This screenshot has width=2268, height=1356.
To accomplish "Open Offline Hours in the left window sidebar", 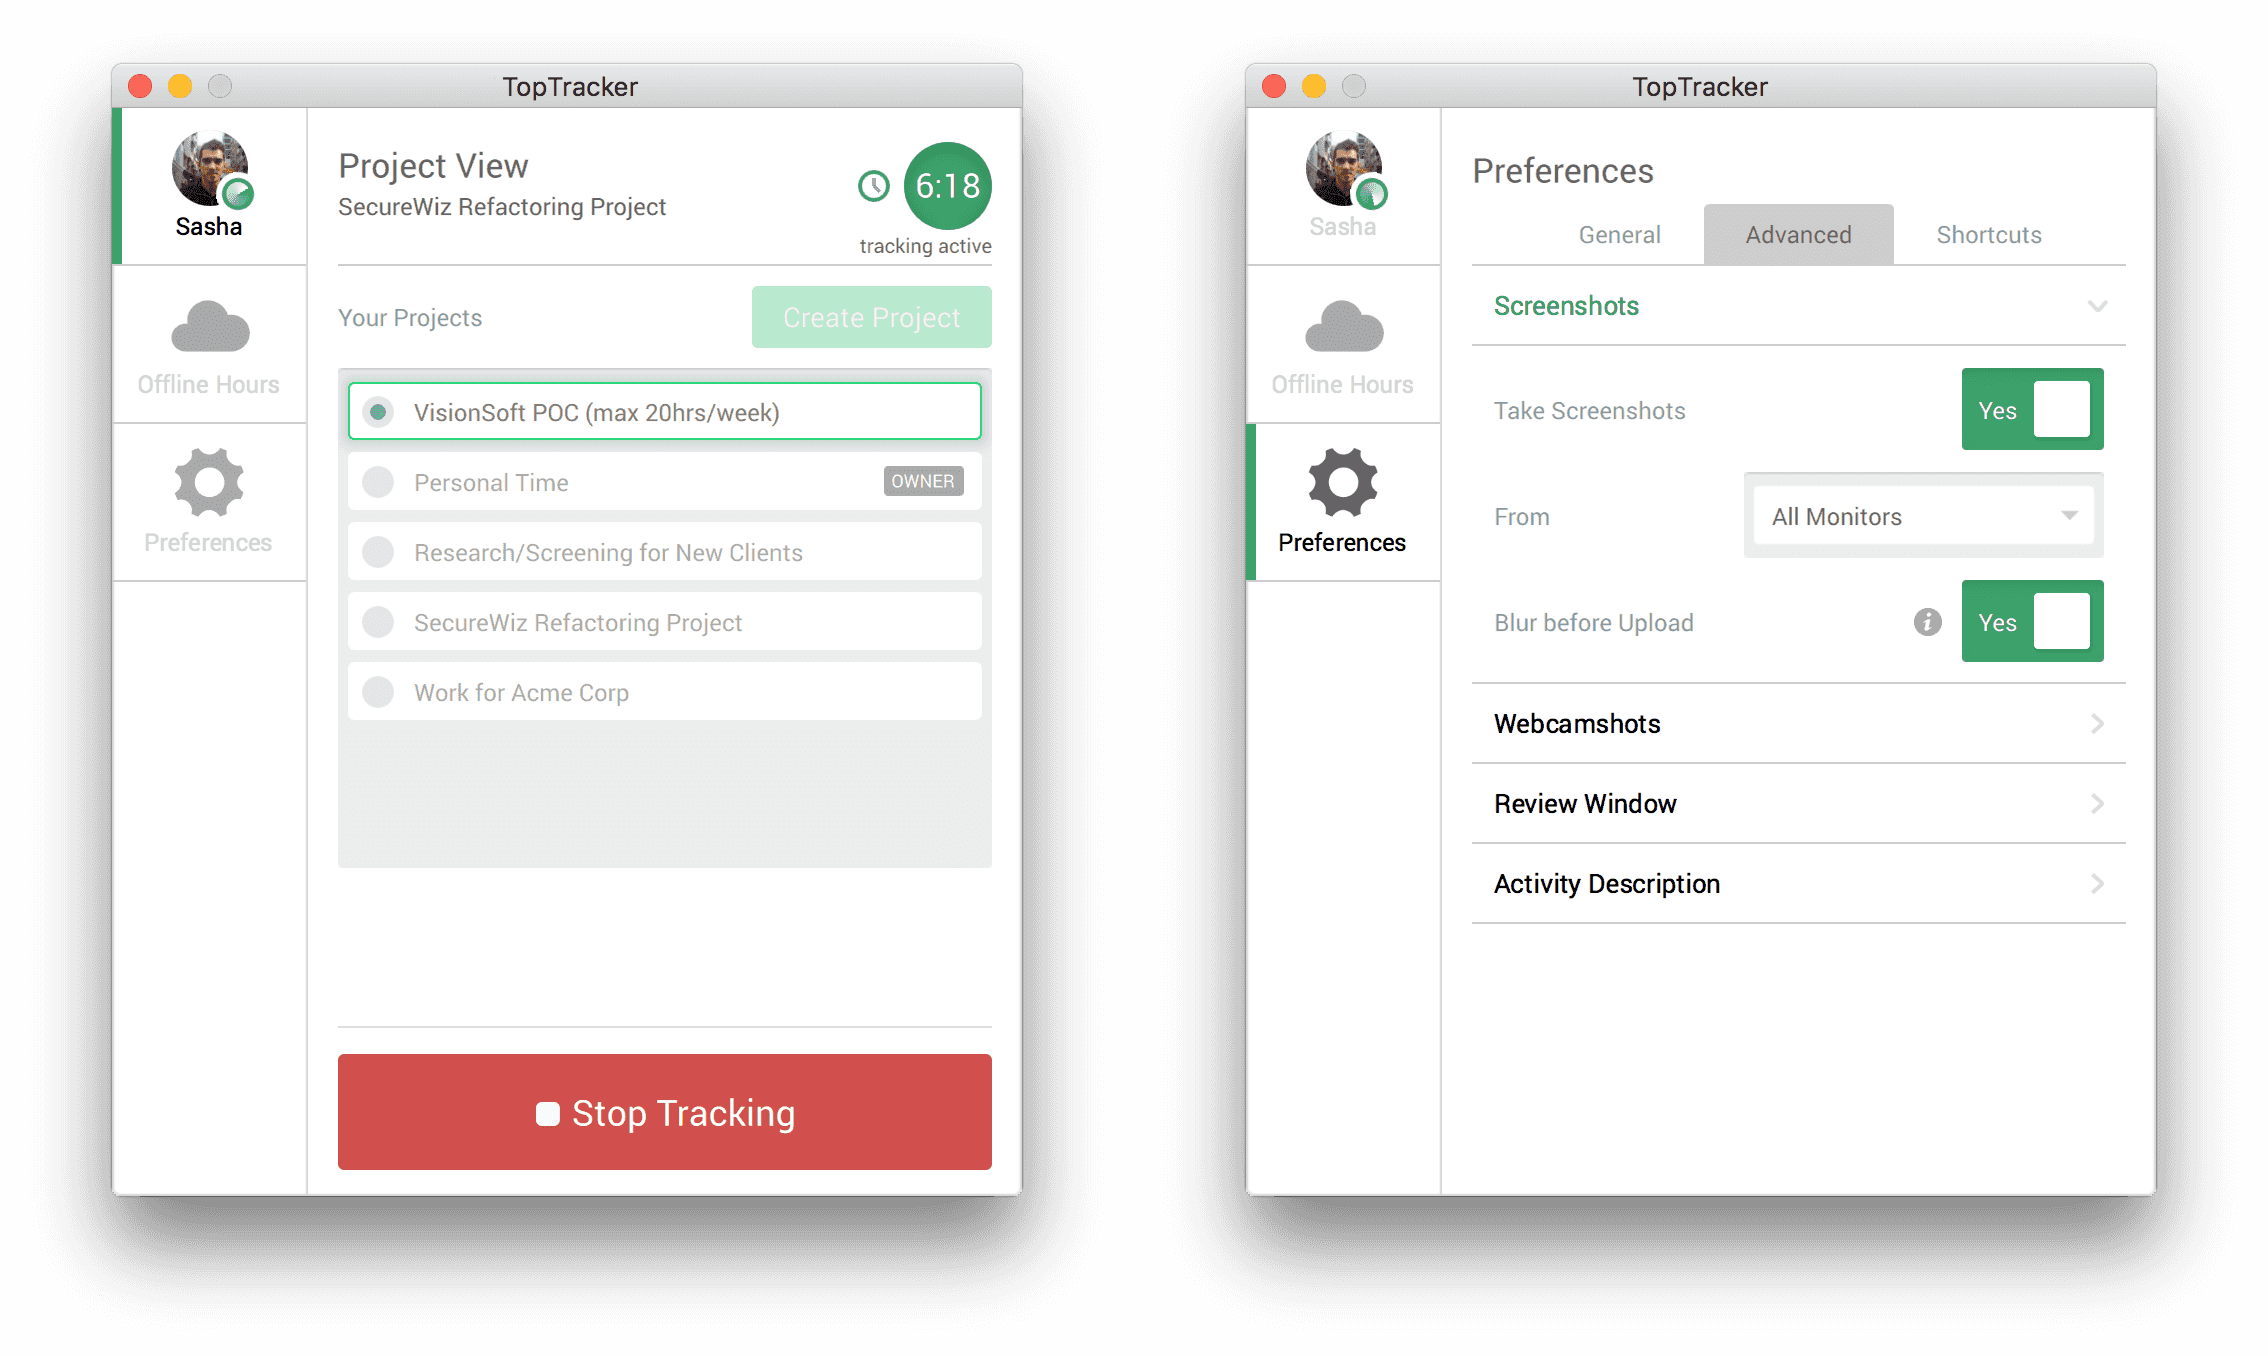I will coord(207,345).
